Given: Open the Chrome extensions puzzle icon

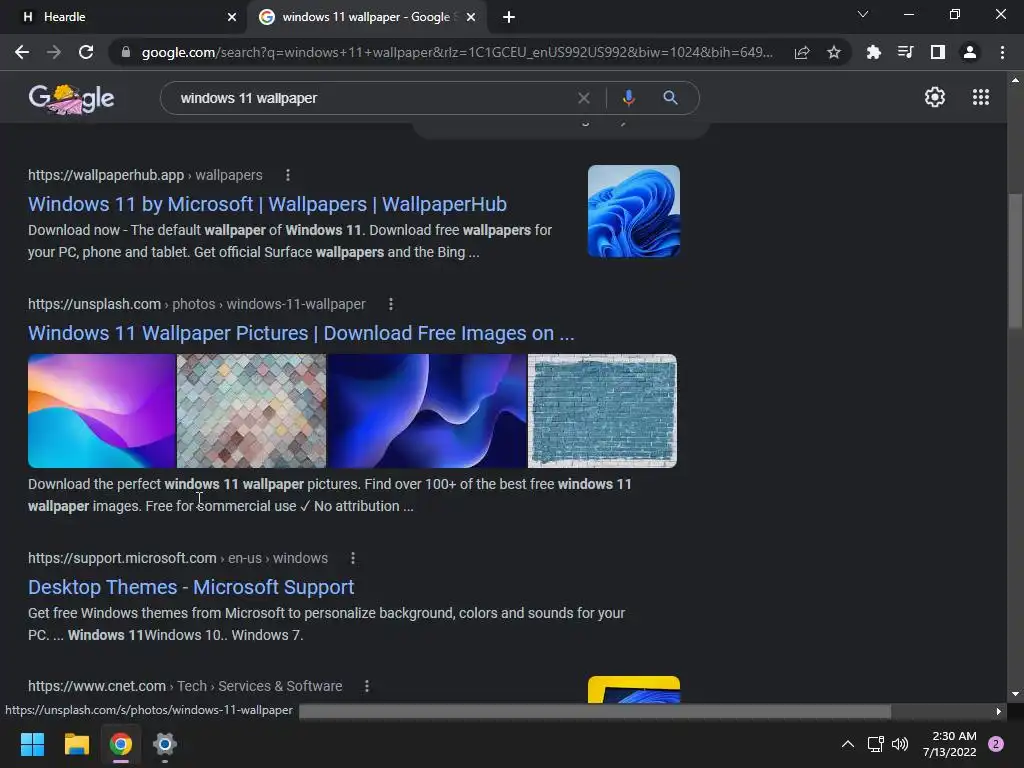Looking at the screenshot, I should click(x=873, y=52).
